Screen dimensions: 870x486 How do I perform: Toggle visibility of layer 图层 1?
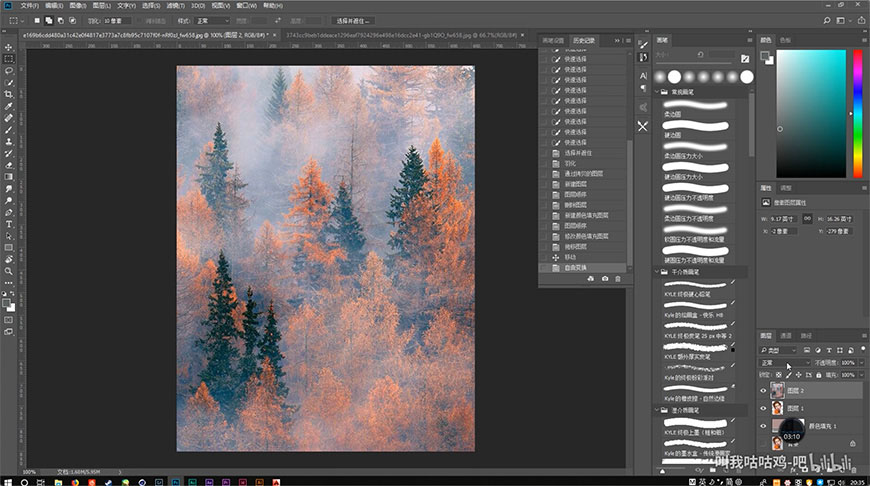[x=764, y=409]
